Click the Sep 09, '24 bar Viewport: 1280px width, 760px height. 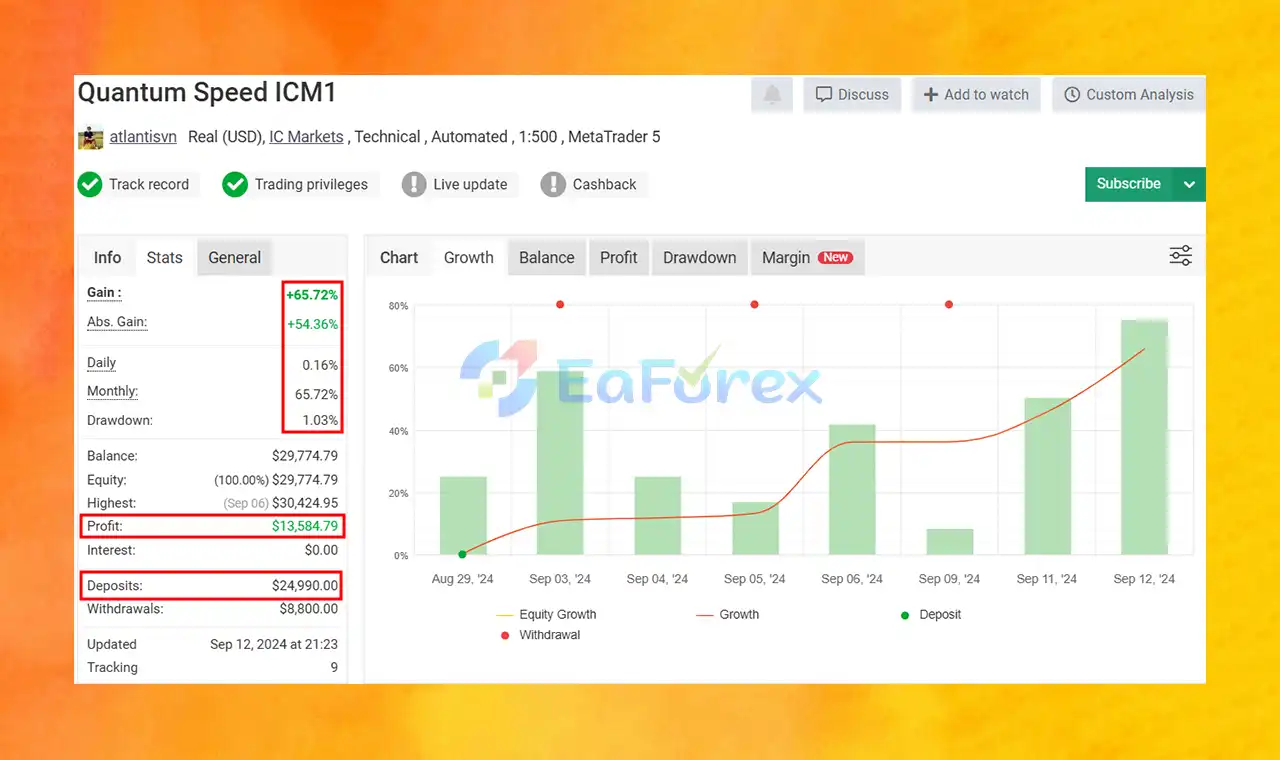949,542
